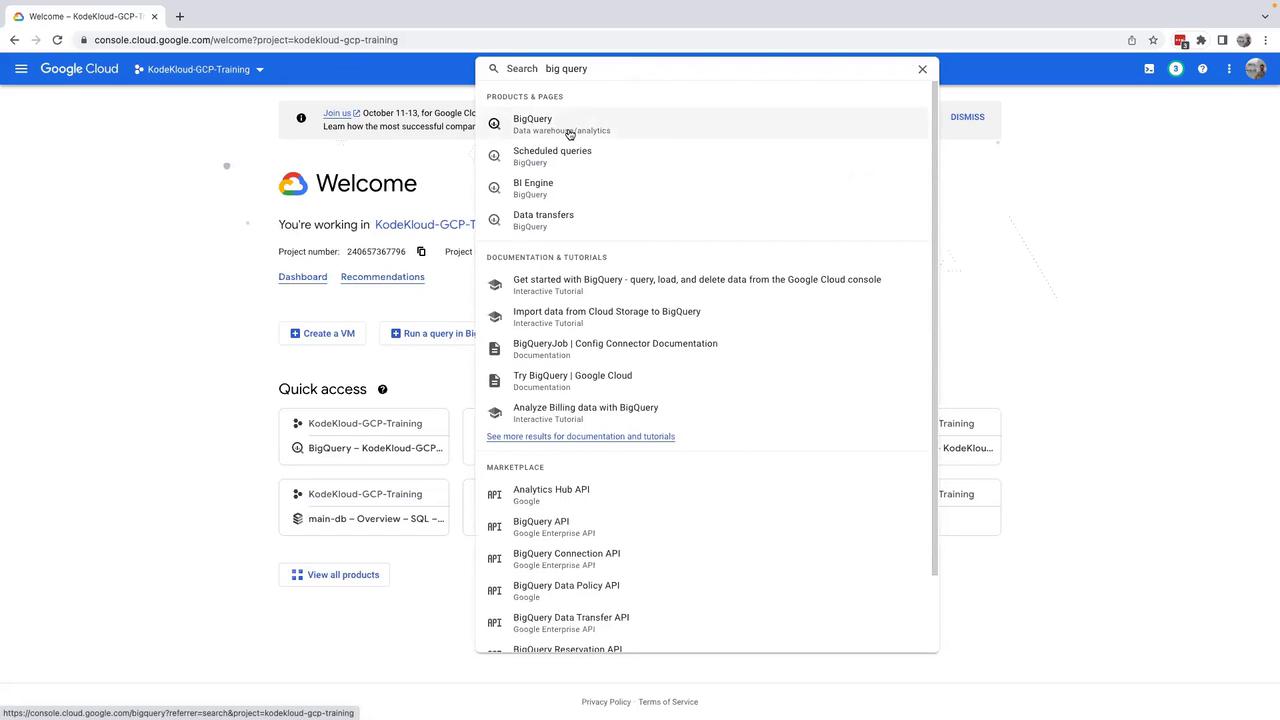Clear the search with the X icon
The height and width of the screenshot is (720, 1280).
coord(922,69)
